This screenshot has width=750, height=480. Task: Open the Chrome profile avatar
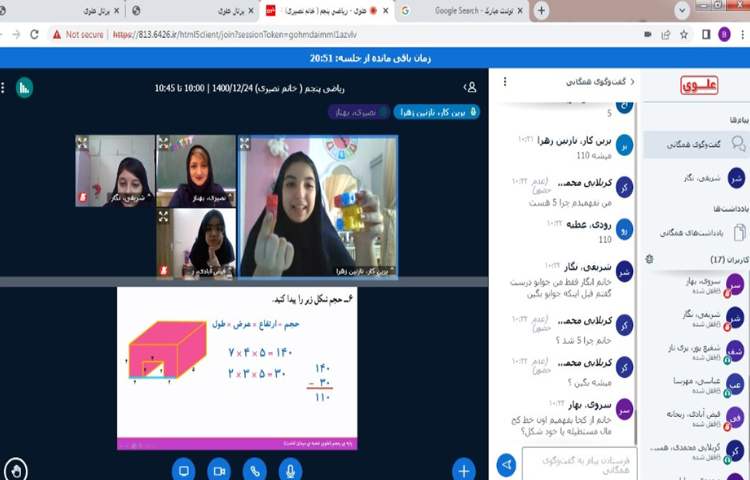click(x=724, y=34)
